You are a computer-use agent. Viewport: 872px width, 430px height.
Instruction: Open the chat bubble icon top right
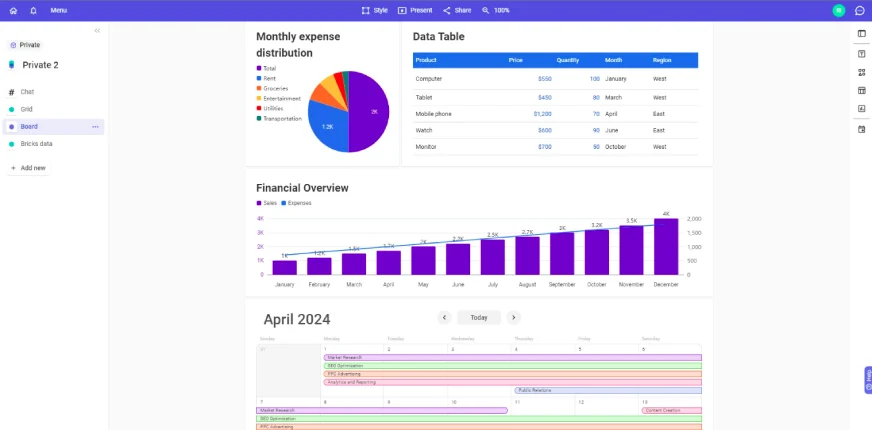point(860,11)
